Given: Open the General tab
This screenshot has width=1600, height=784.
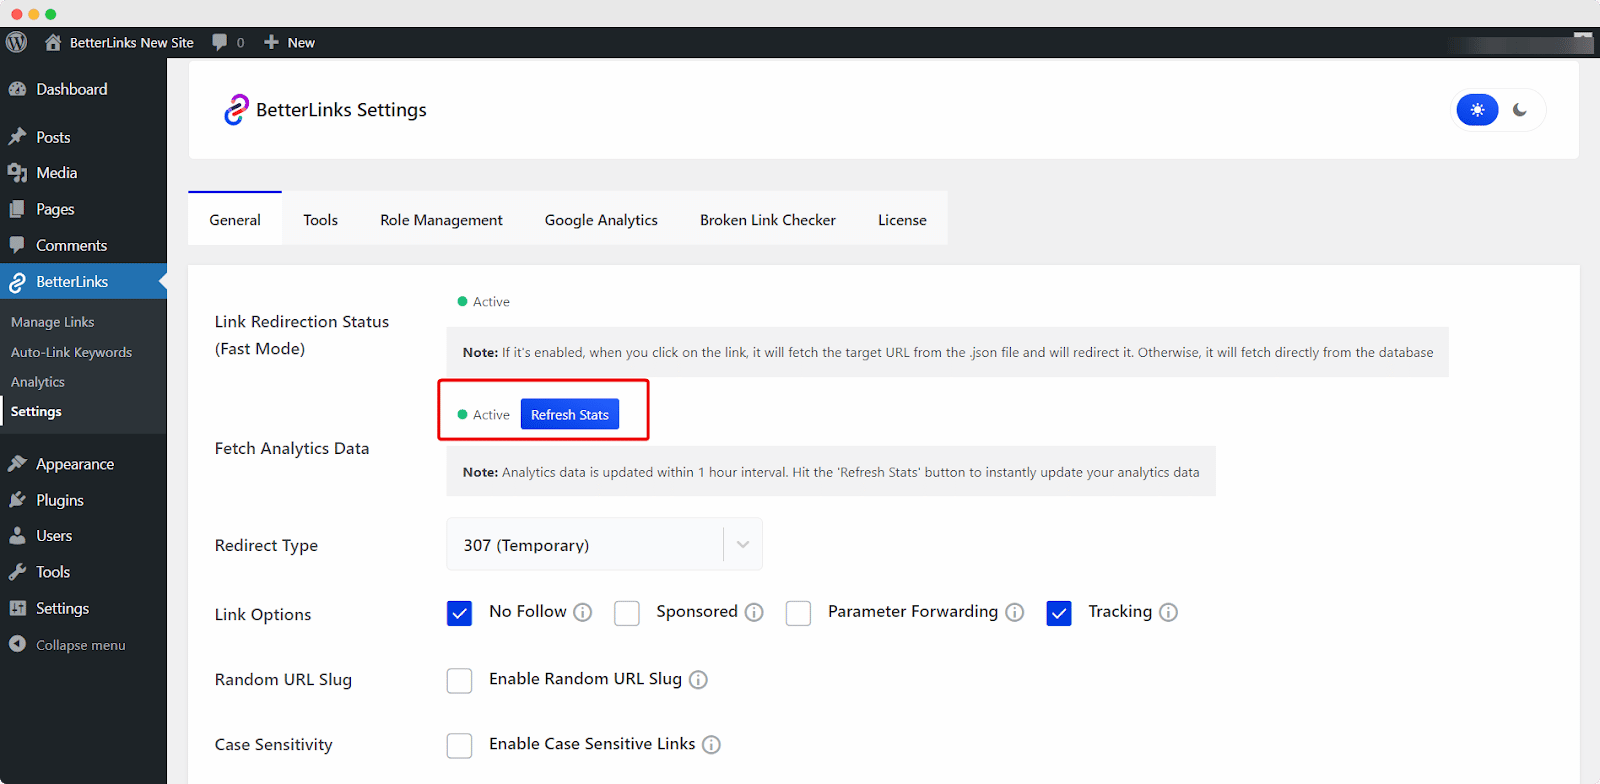Looking at the screenshot, I should (x=235, y=219).
